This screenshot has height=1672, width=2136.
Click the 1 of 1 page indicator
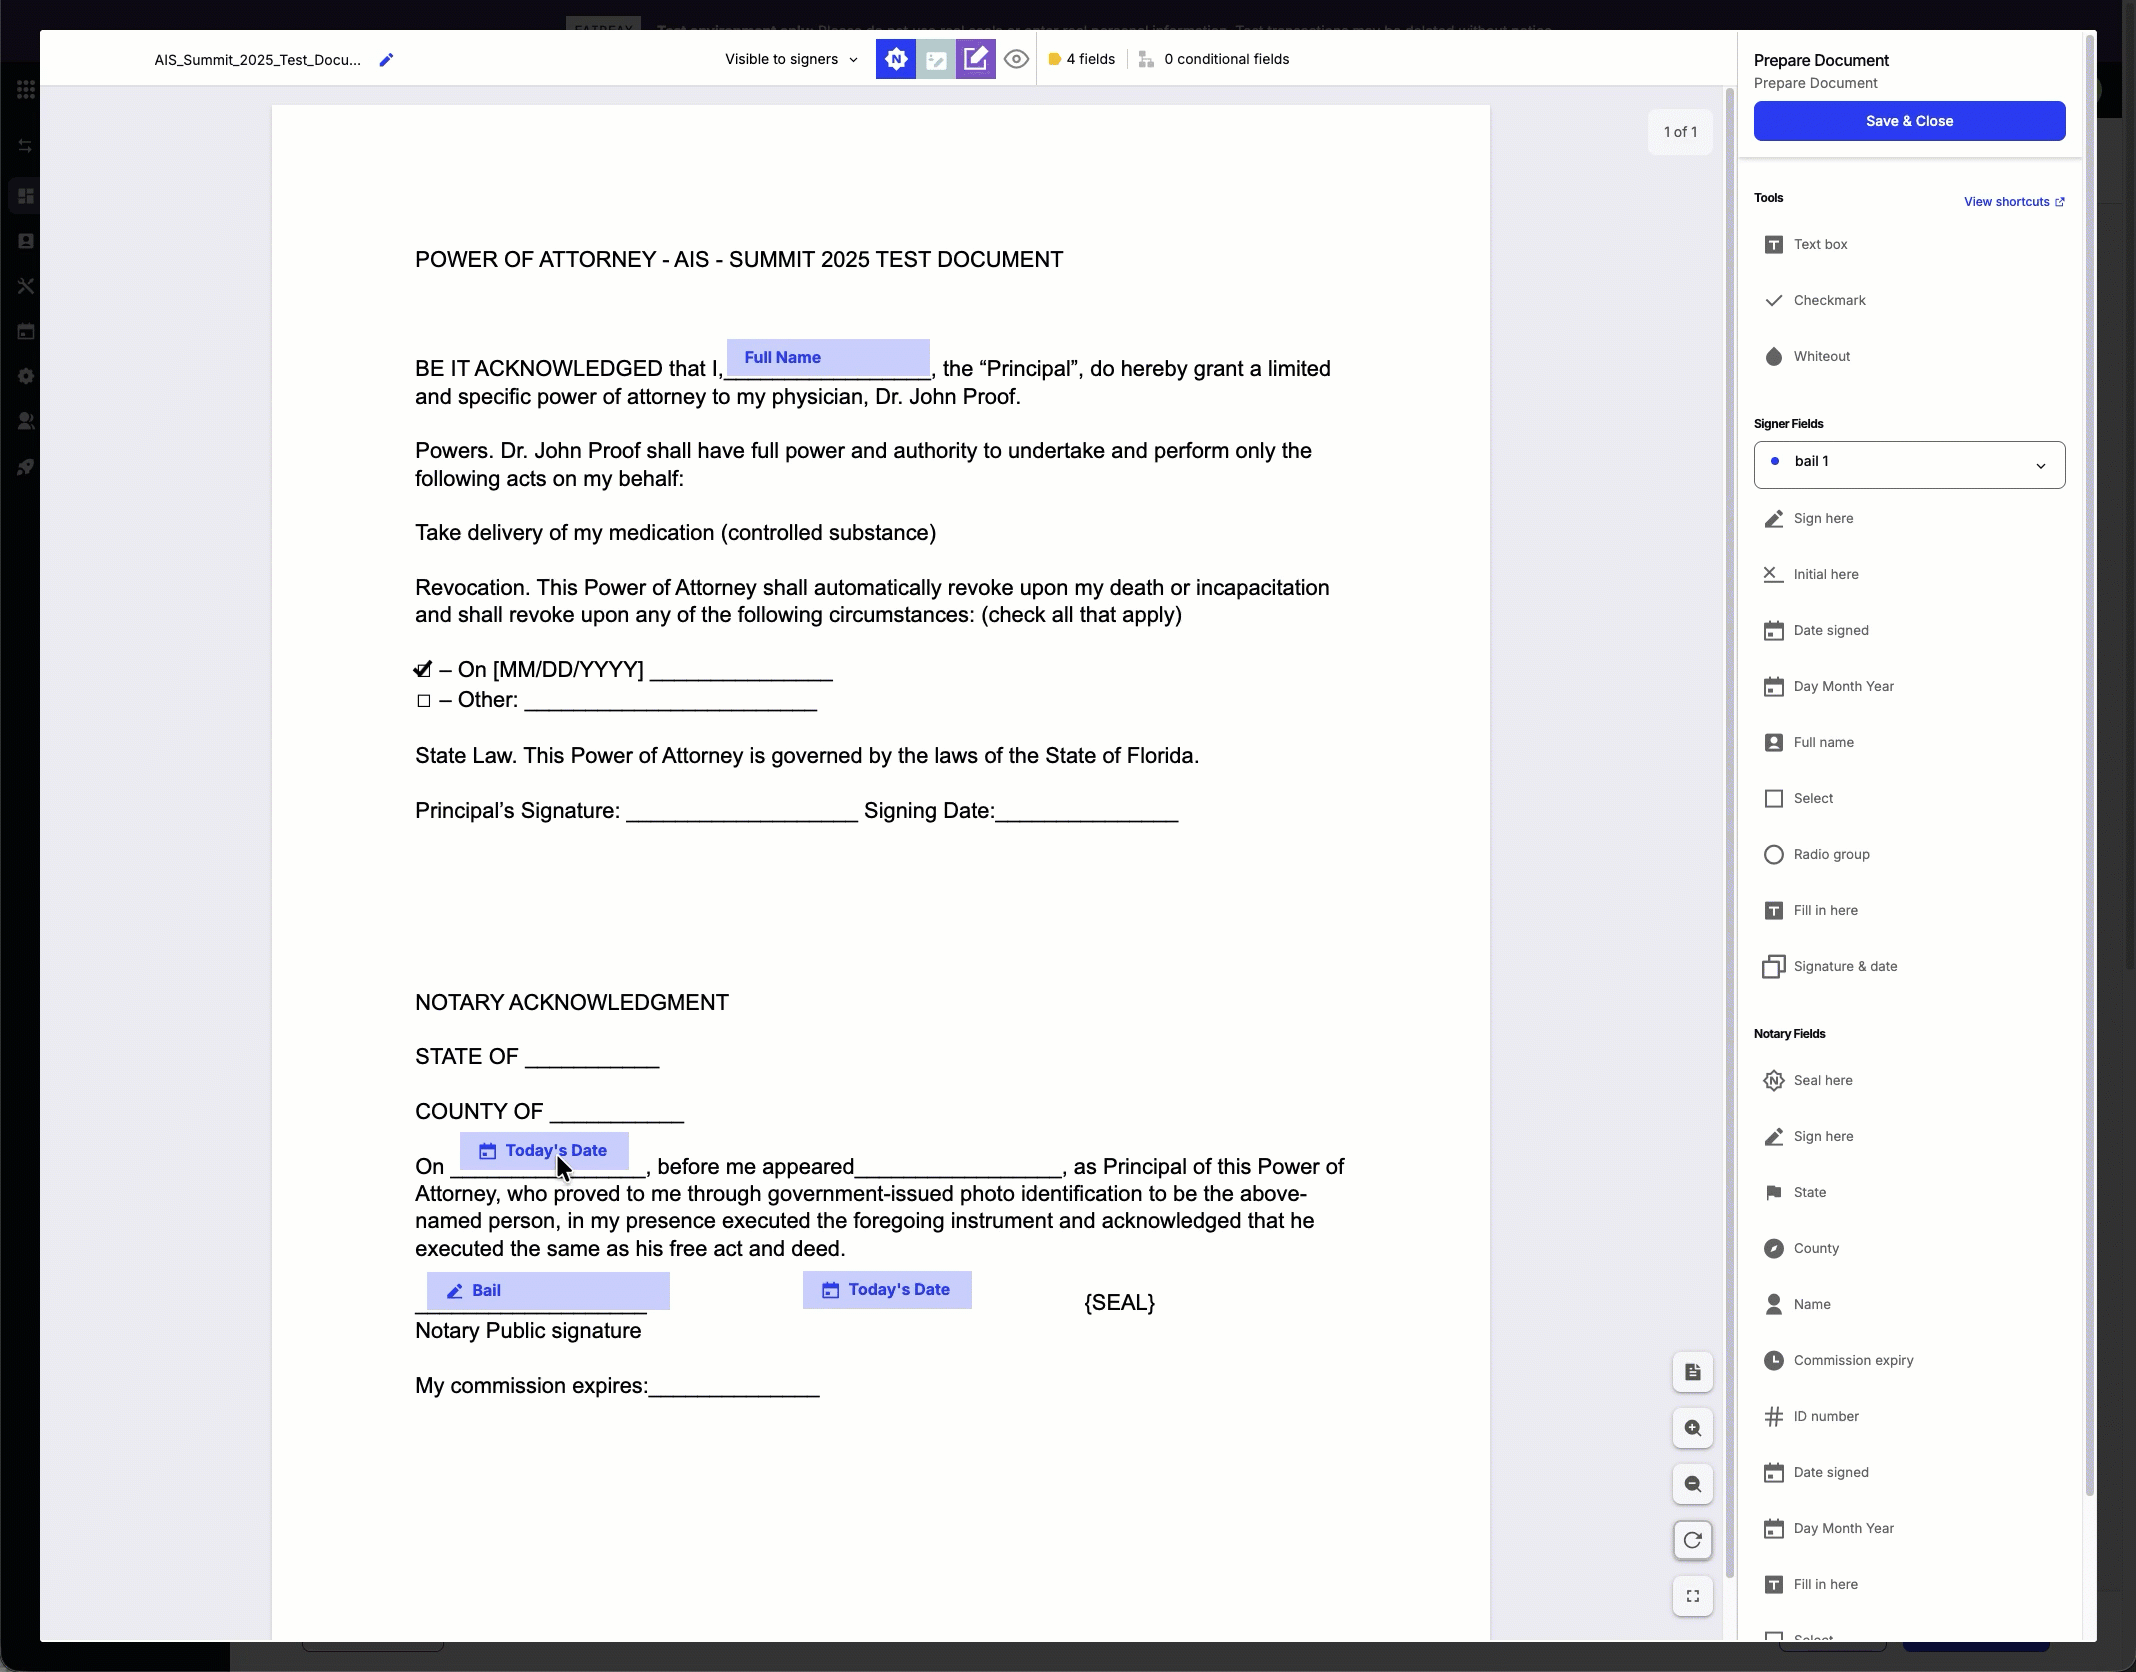pyautogui.click(x=1680, y=132)
